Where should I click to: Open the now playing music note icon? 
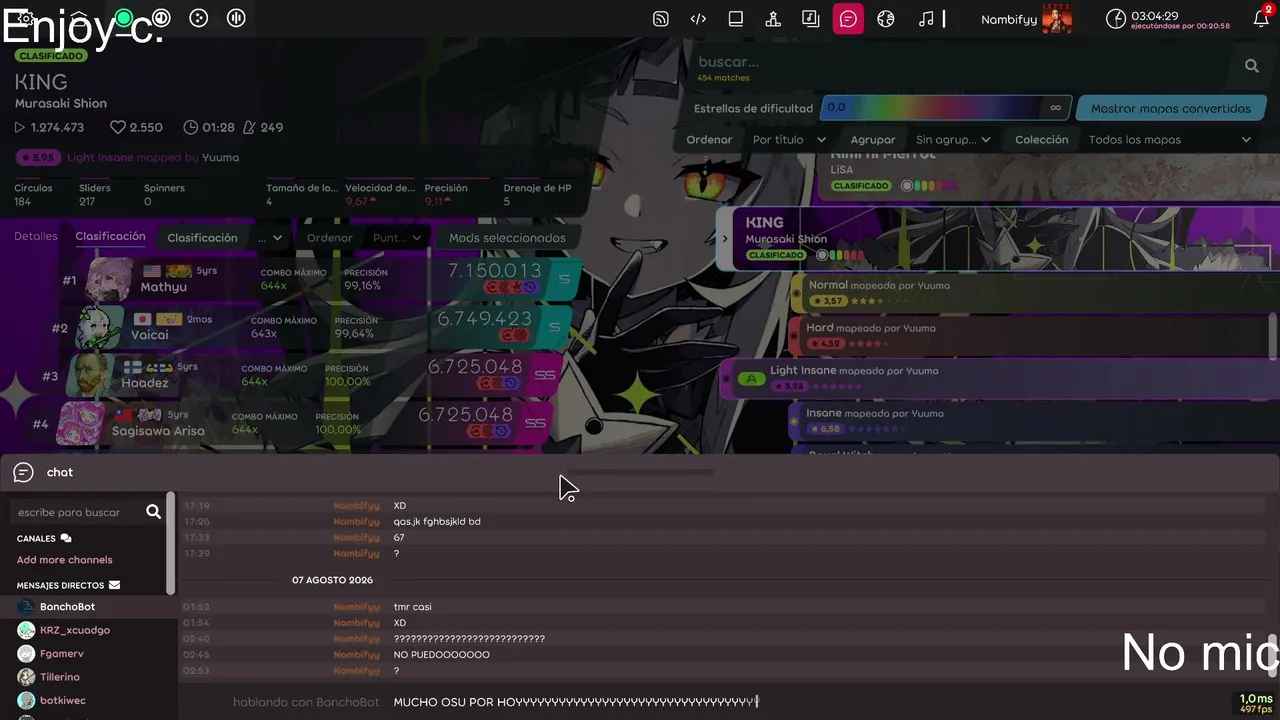(x=926, y=19)
